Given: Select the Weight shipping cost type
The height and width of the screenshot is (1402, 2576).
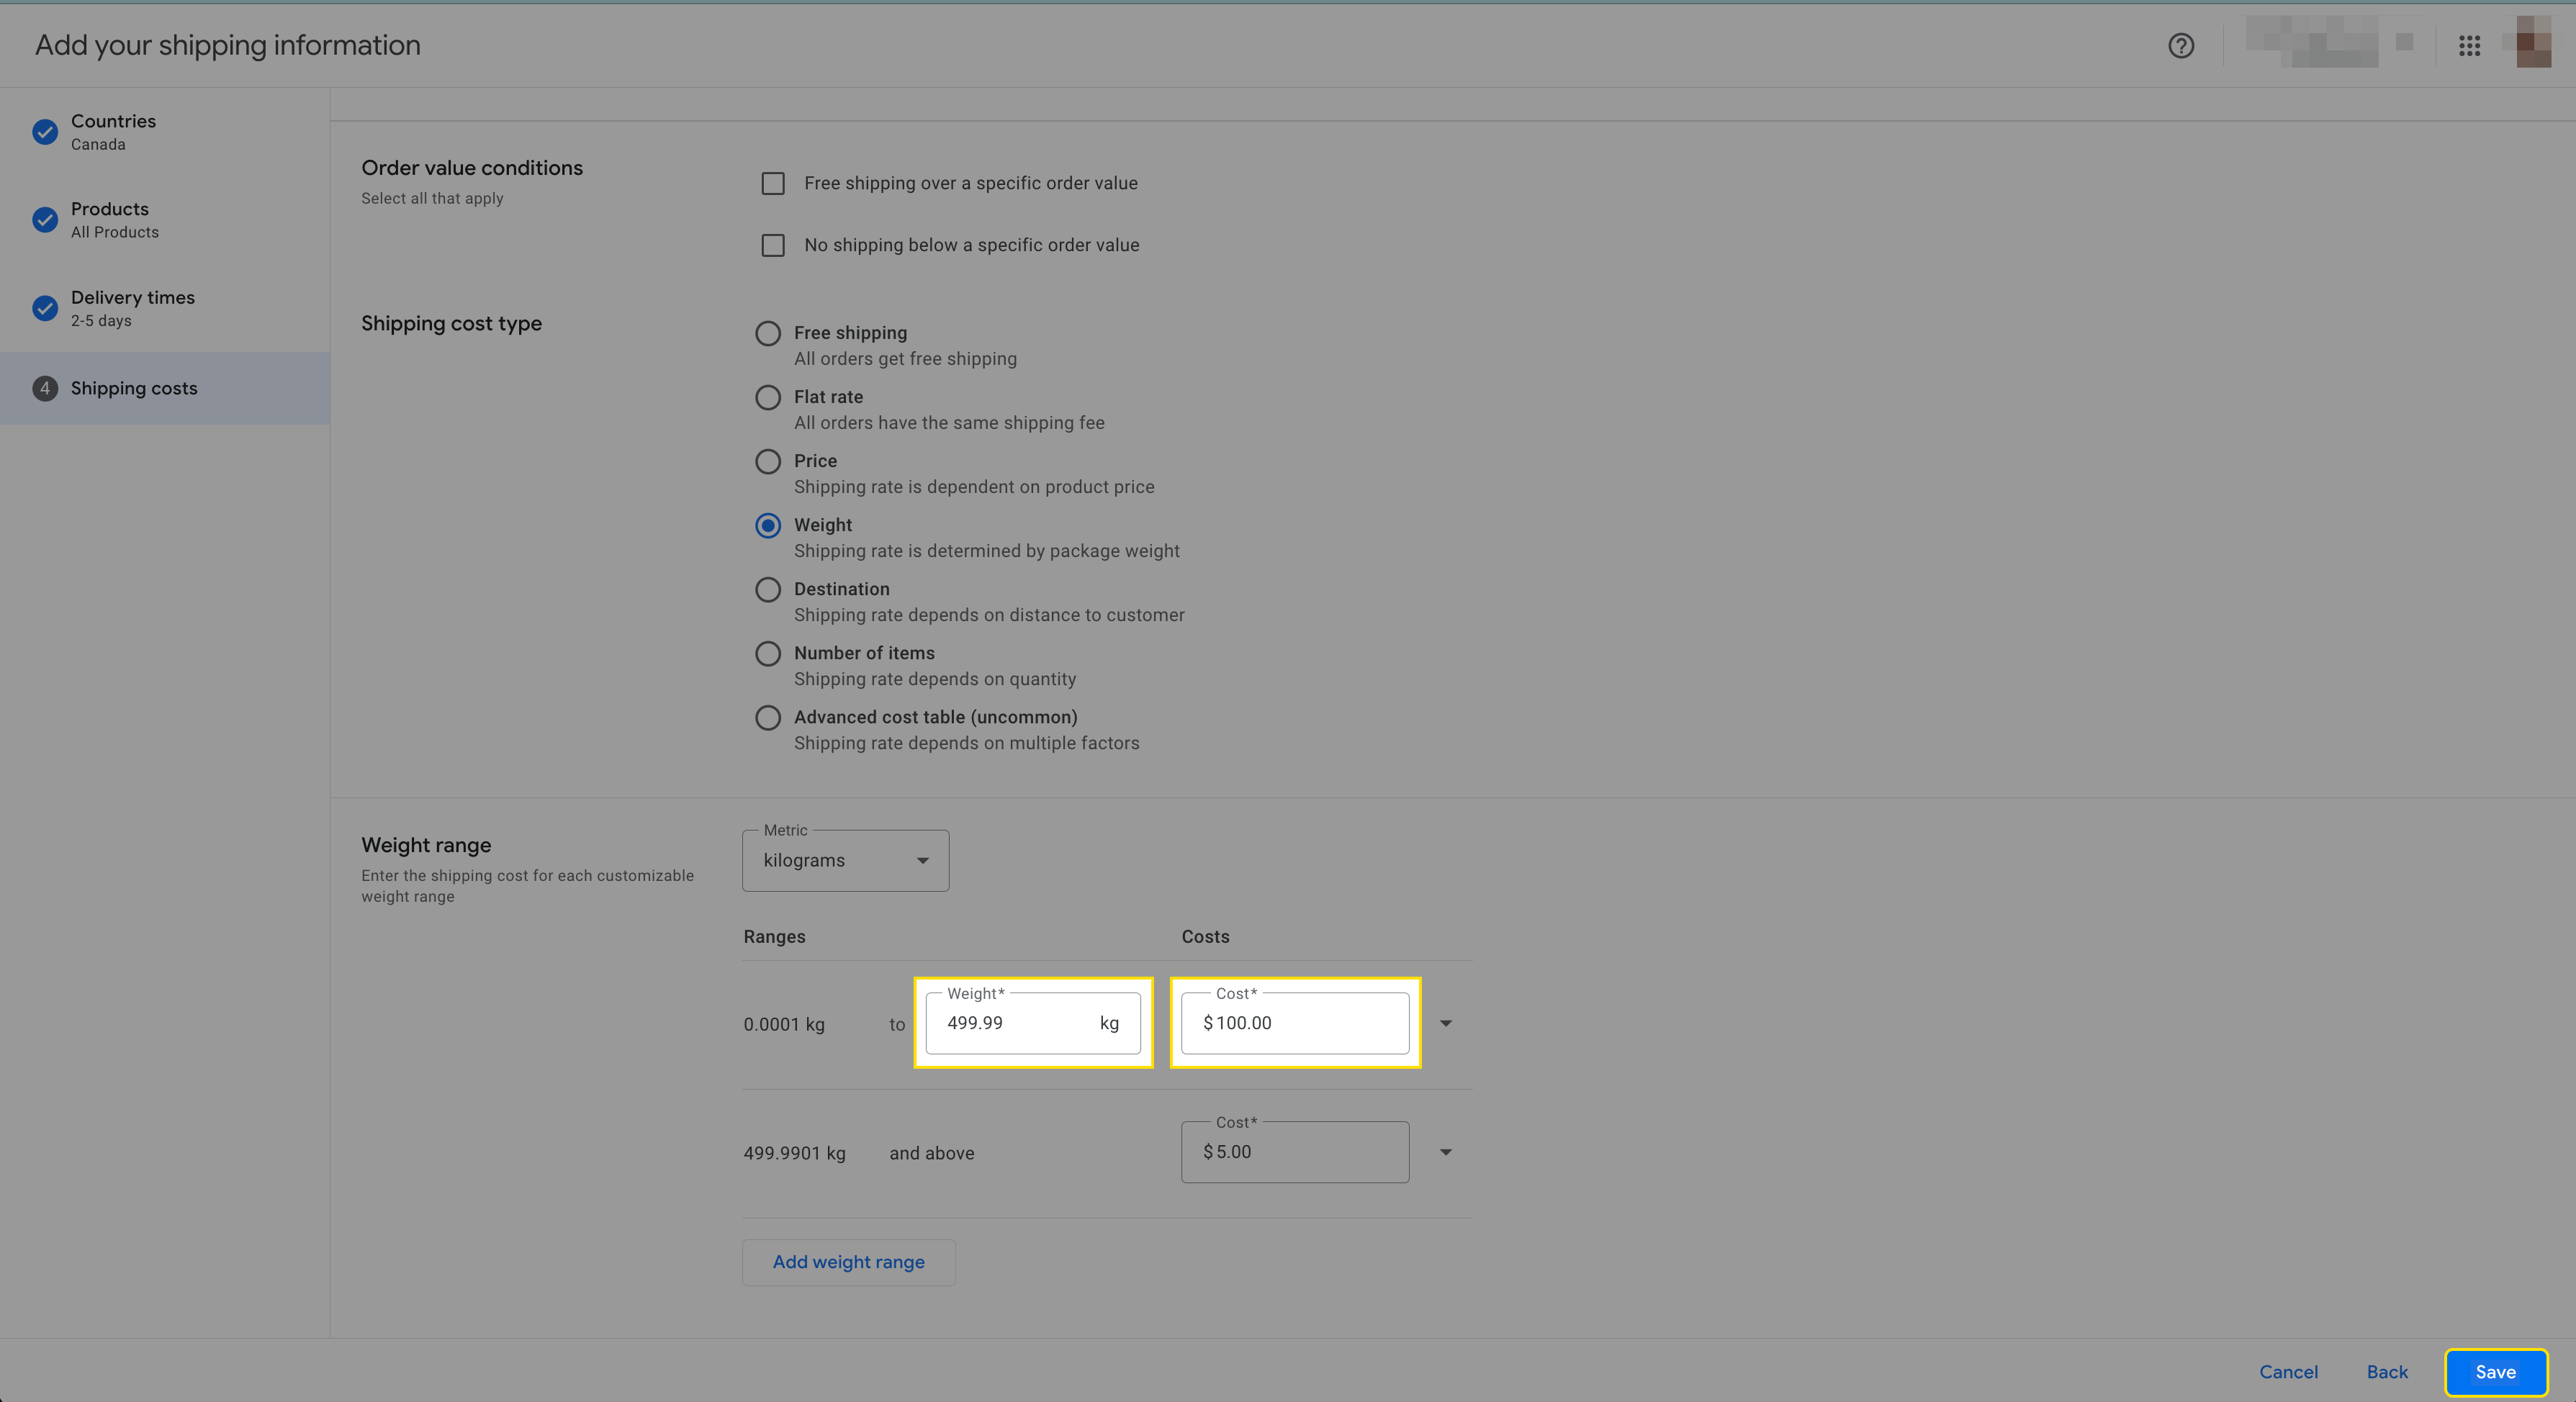Looking at the screenshot, I should (x=768, y=526).
